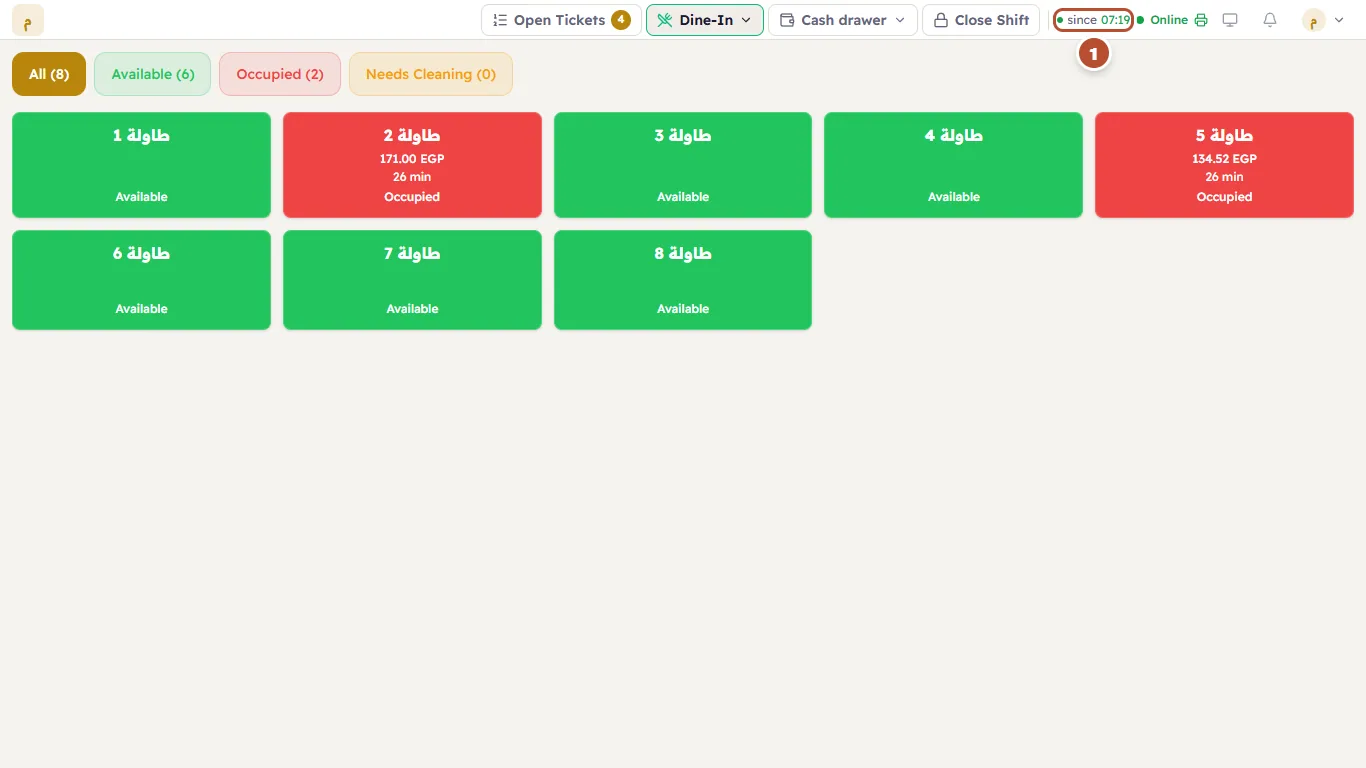Expand the Cash drawer dropdown
This screenshot has width=1366, height=768.
843,20
